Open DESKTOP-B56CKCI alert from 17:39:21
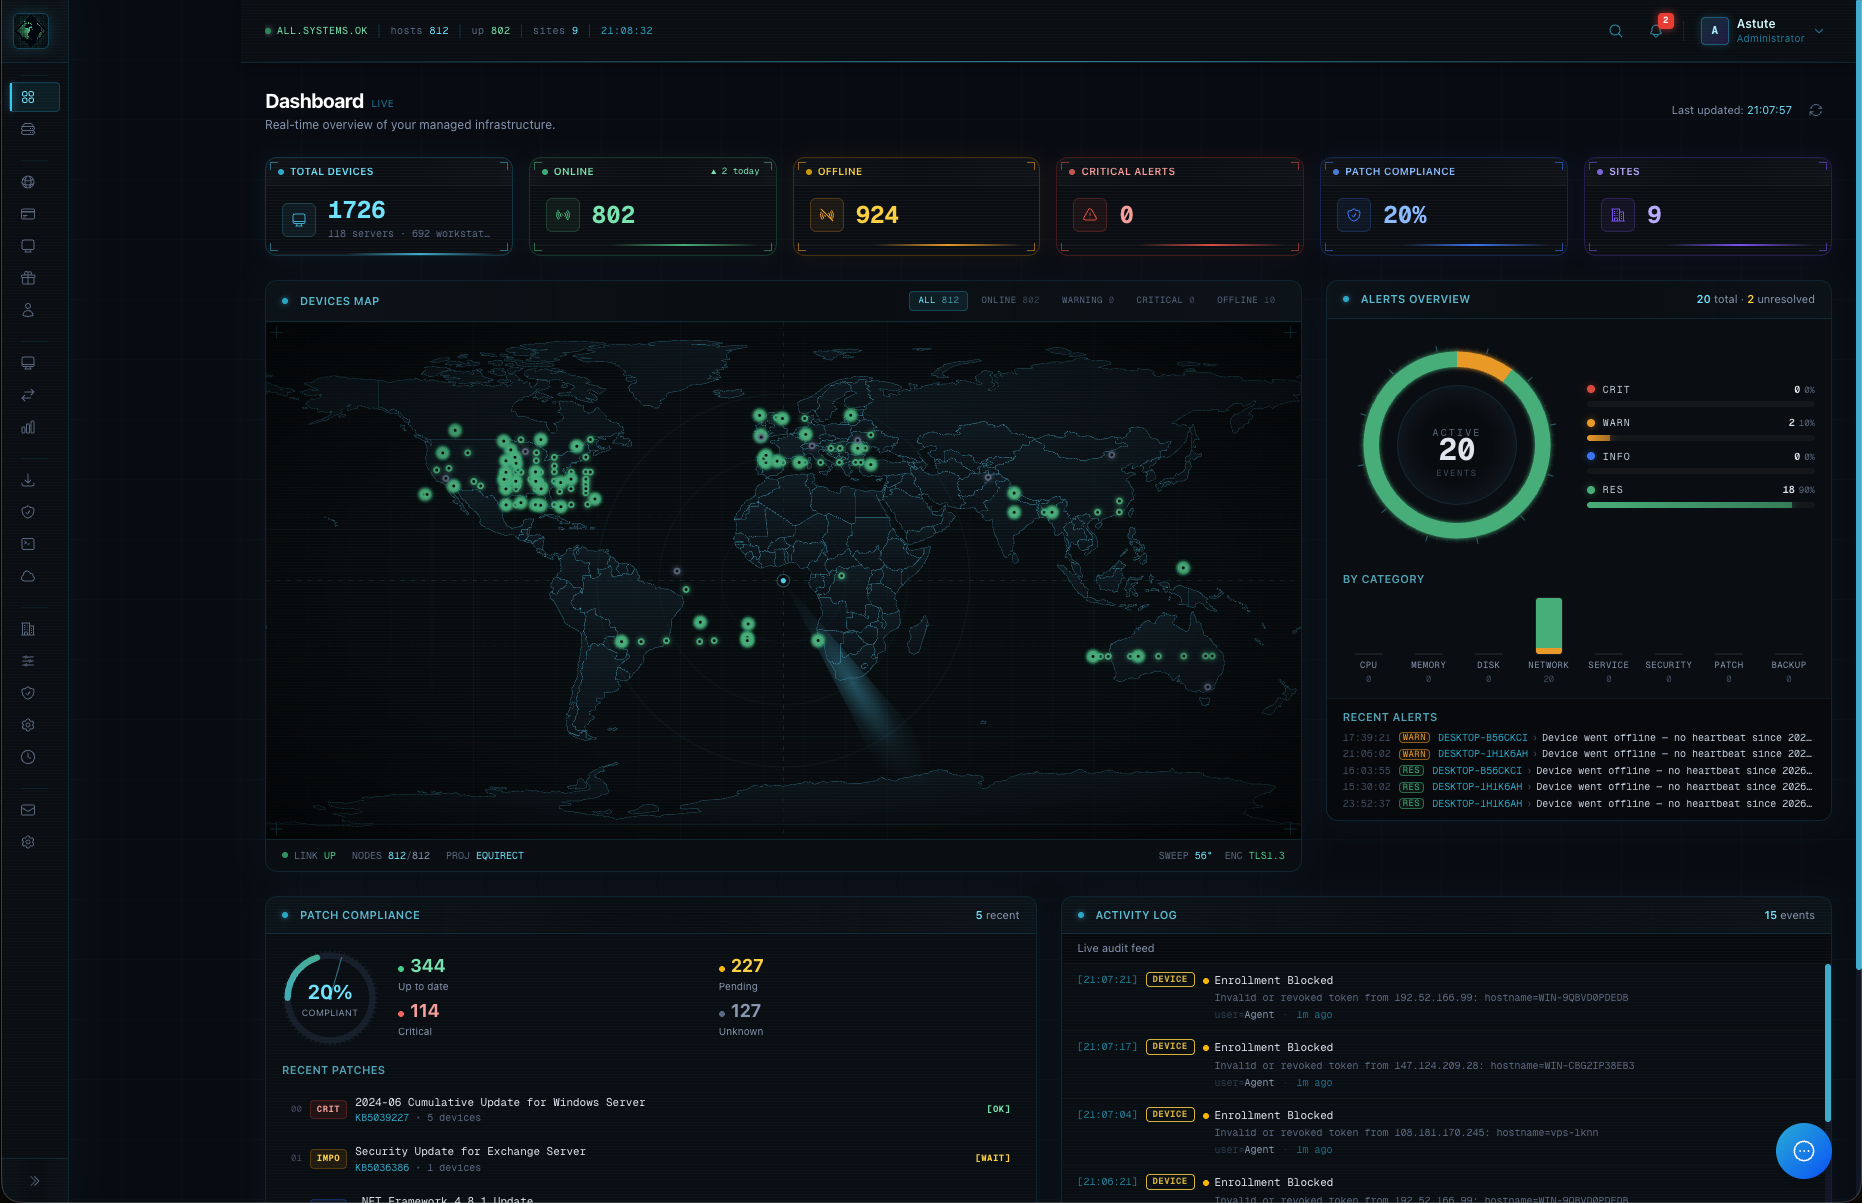Viewport: 1862px width, 1203px height. pos(1577,738)
